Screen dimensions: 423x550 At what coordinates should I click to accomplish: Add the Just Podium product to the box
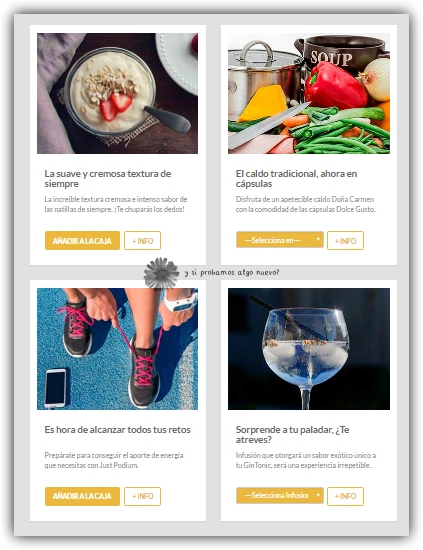(82, 496)
